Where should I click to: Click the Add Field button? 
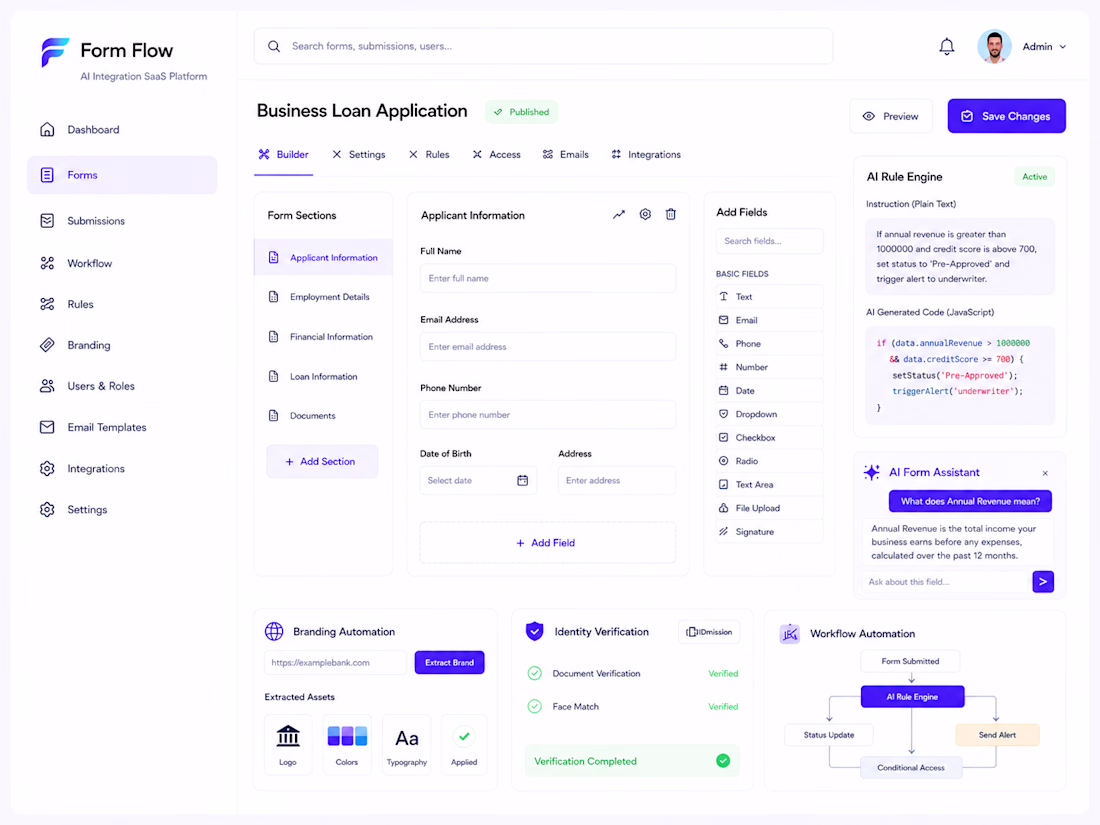[x=548, y=543]
